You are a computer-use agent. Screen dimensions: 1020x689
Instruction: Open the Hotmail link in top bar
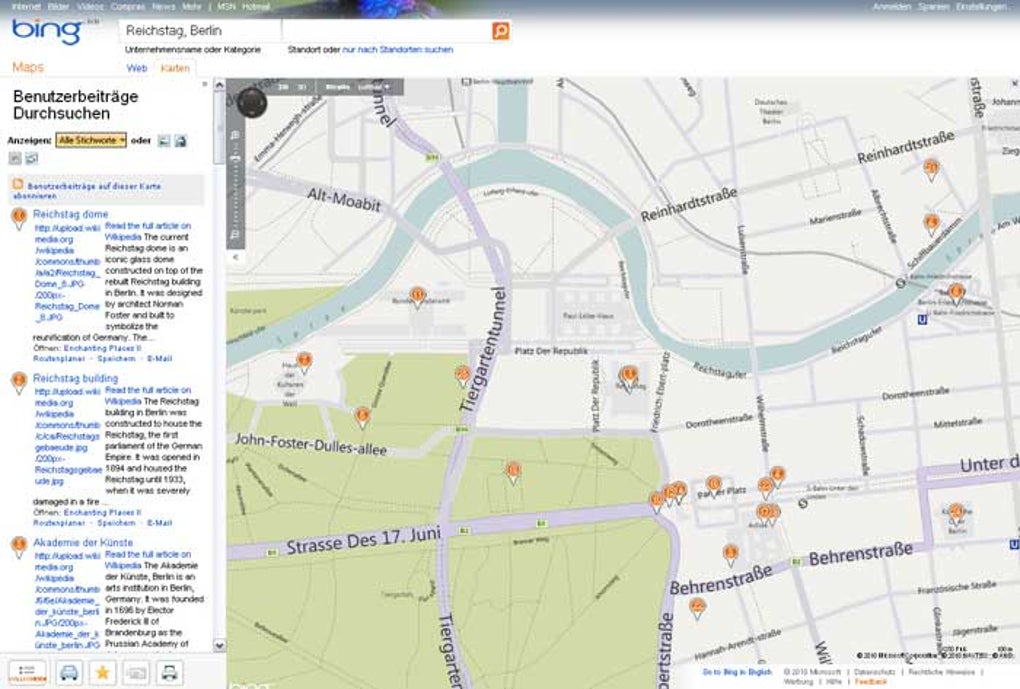(x=256, y=7)
